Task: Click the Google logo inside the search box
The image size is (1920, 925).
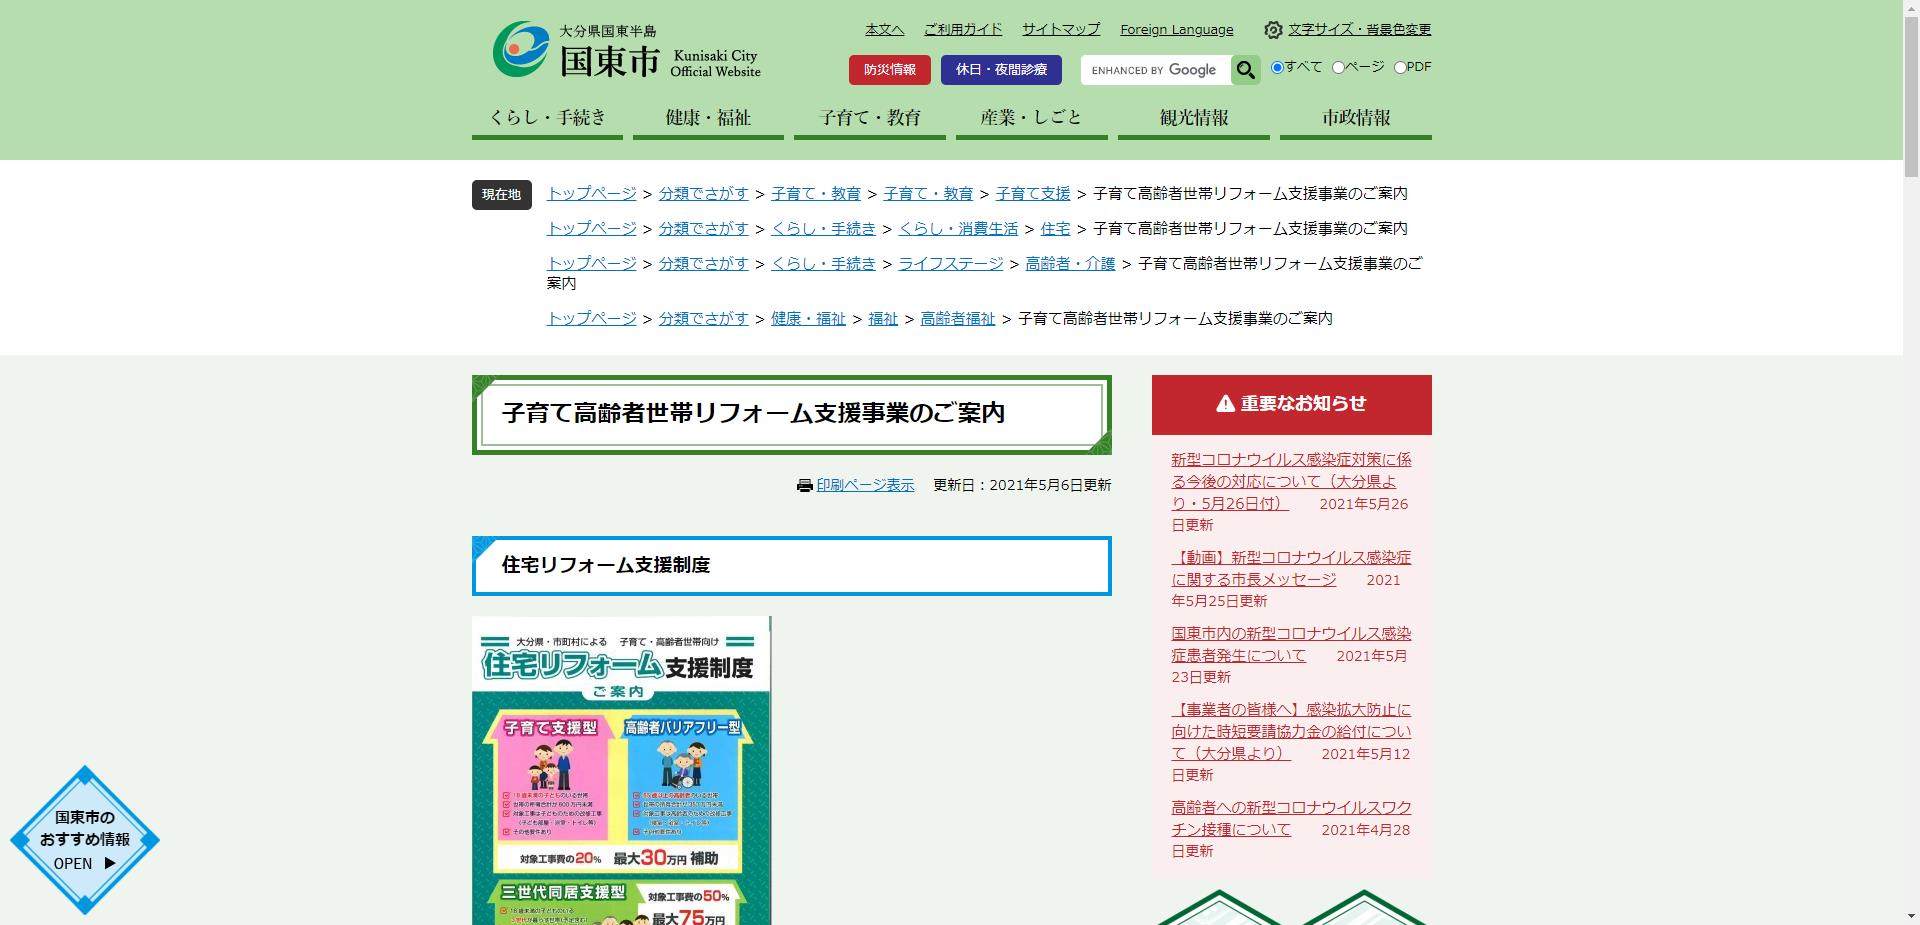Action: coord(1193,70)
